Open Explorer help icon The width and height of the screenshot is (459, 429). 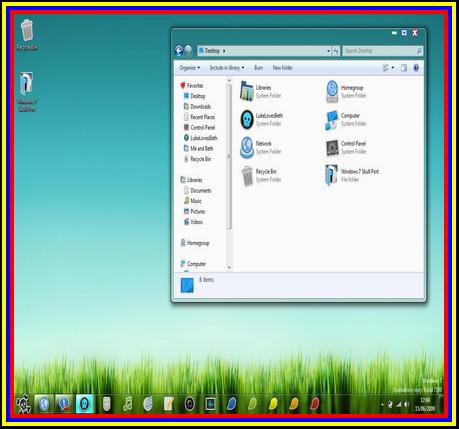click(416, 68)
